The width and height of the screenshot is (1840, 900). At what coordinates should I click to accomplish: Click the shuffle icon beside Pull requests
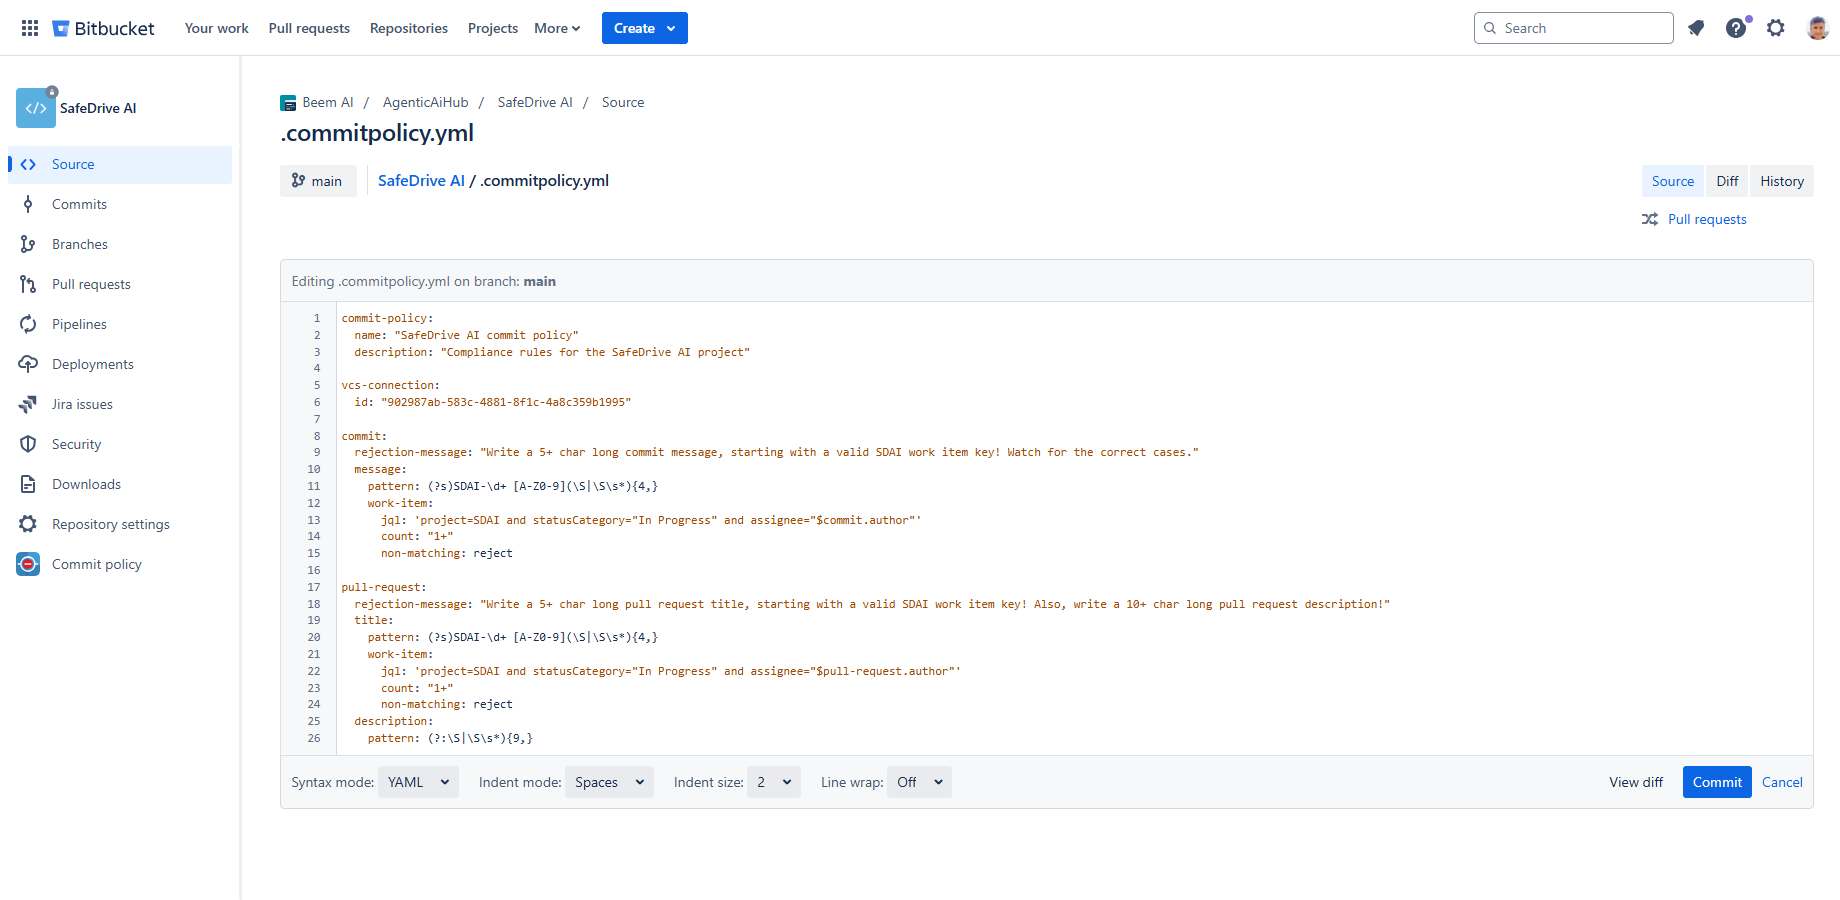[1650, 219]
